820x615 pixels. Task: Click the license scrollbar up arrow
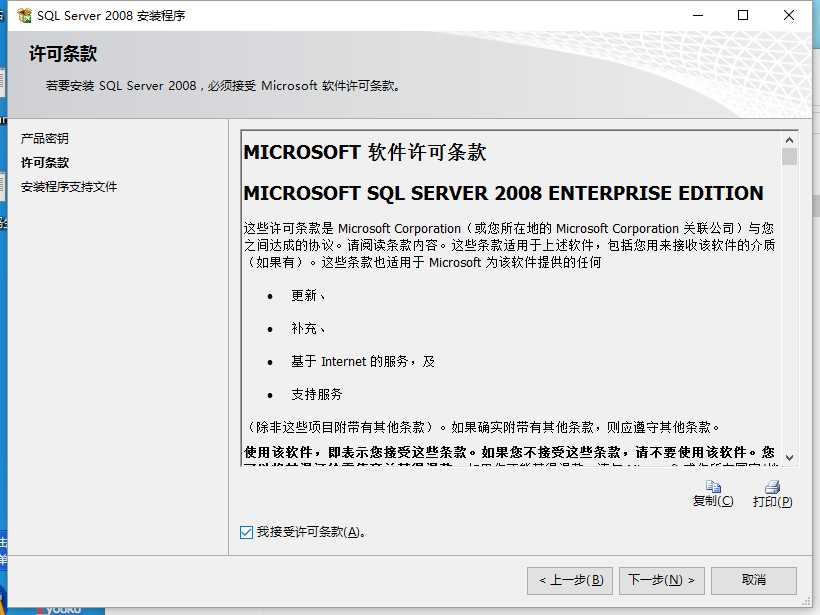click(789, 140)
